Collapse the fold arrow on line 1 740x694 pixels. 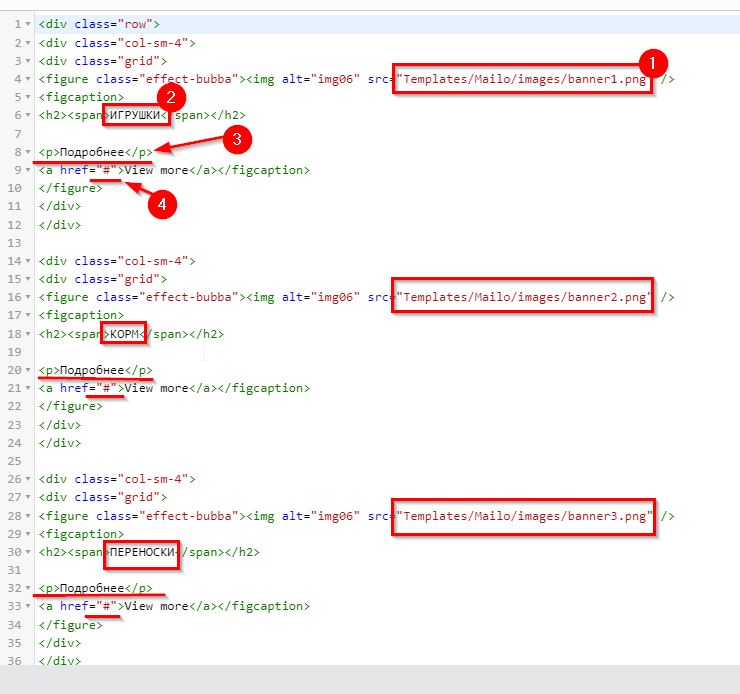click(x=28, y=23)
